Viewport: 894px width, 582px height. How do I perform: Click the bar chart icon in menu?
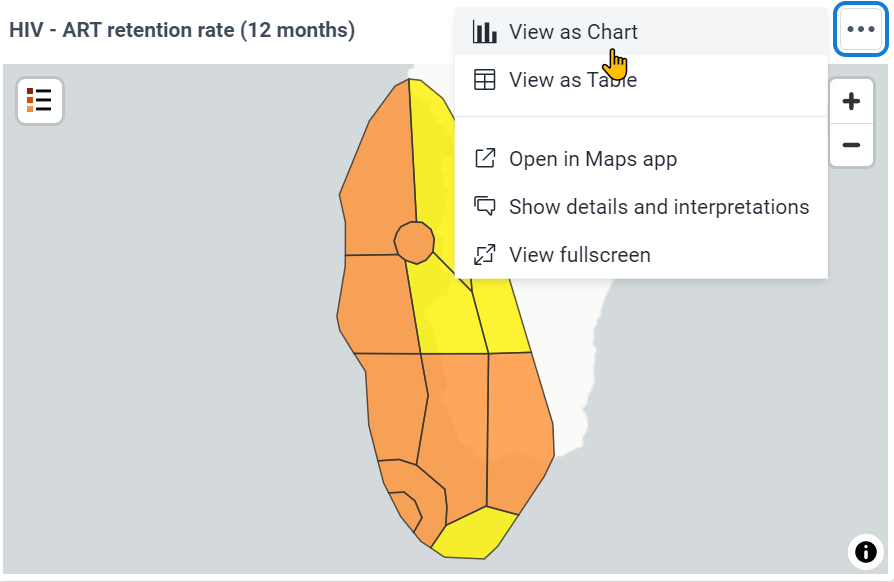[485, 32]
